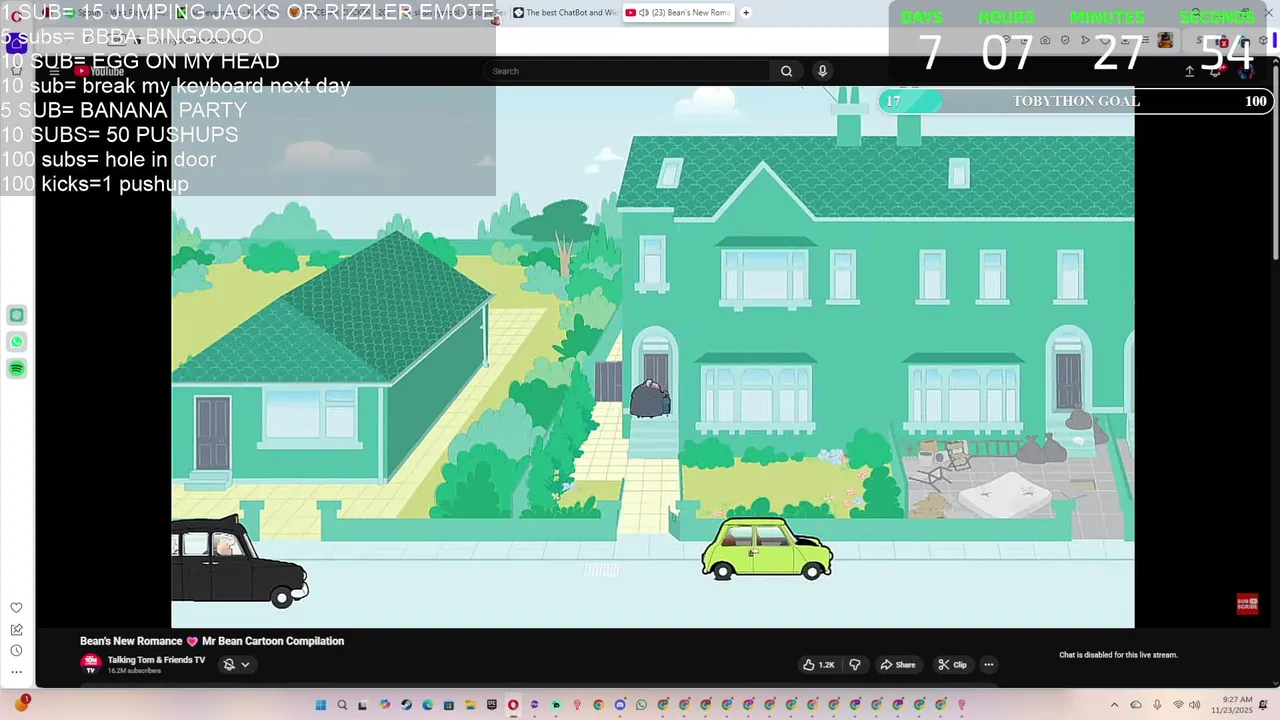Dislike the Mr Bean video

[855, 665]
